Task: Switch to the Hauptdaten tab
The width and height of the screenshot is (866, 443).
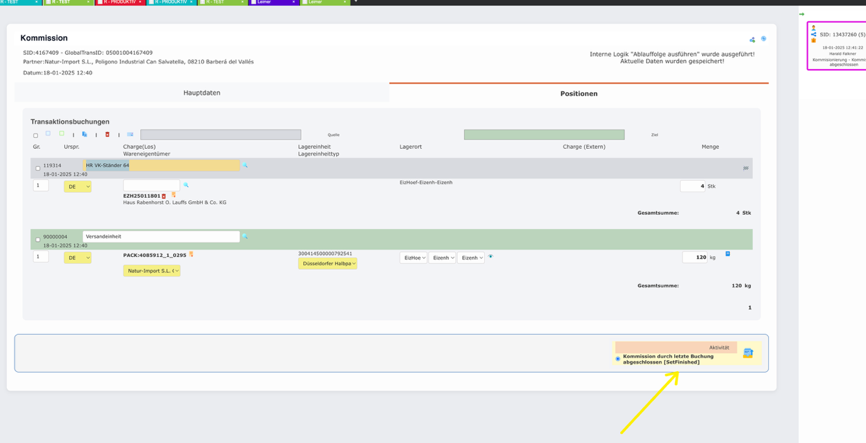Action: tap(201, 93)
